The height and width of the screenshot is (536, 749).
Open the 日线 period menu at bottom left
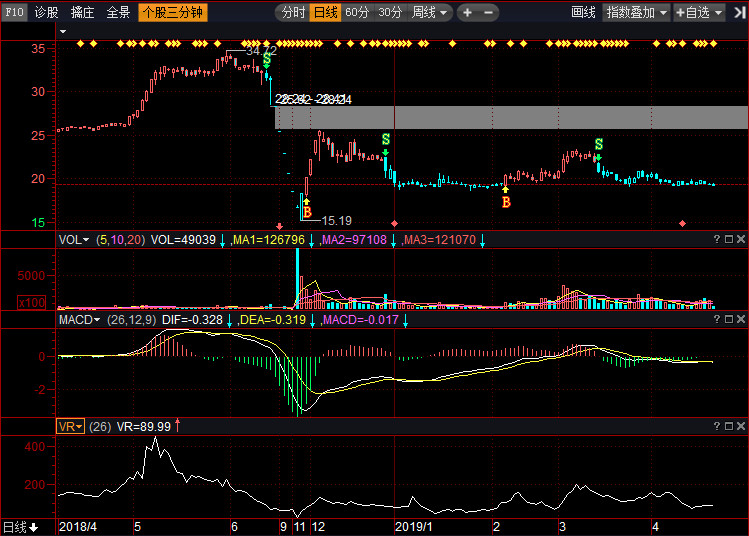point(20,527)
